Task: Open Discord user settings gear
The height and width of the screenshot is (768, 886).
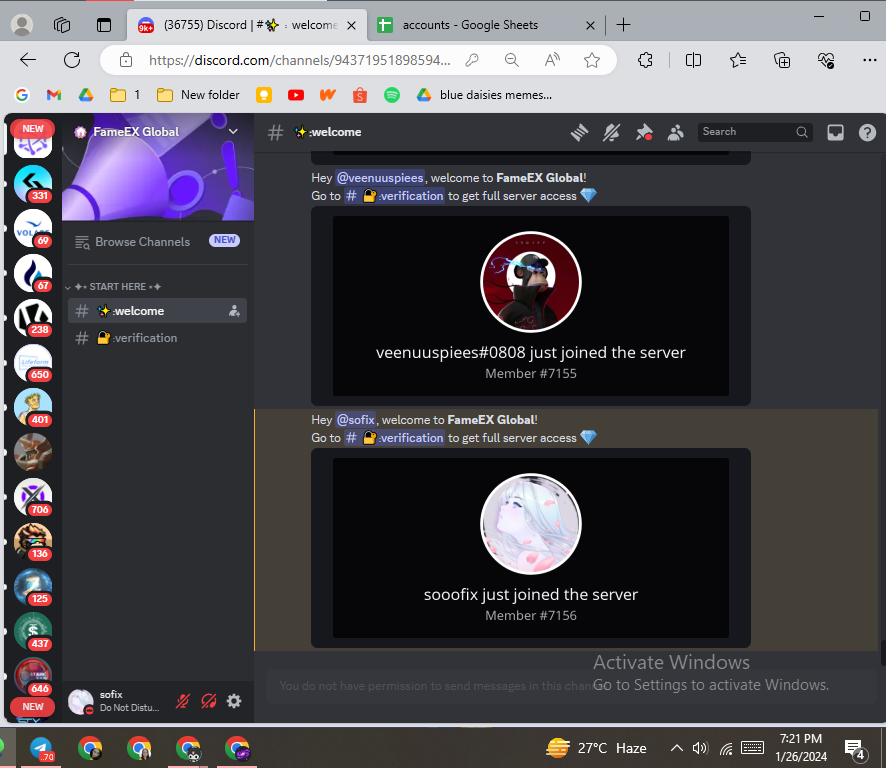Action: [x=234, y=701]
